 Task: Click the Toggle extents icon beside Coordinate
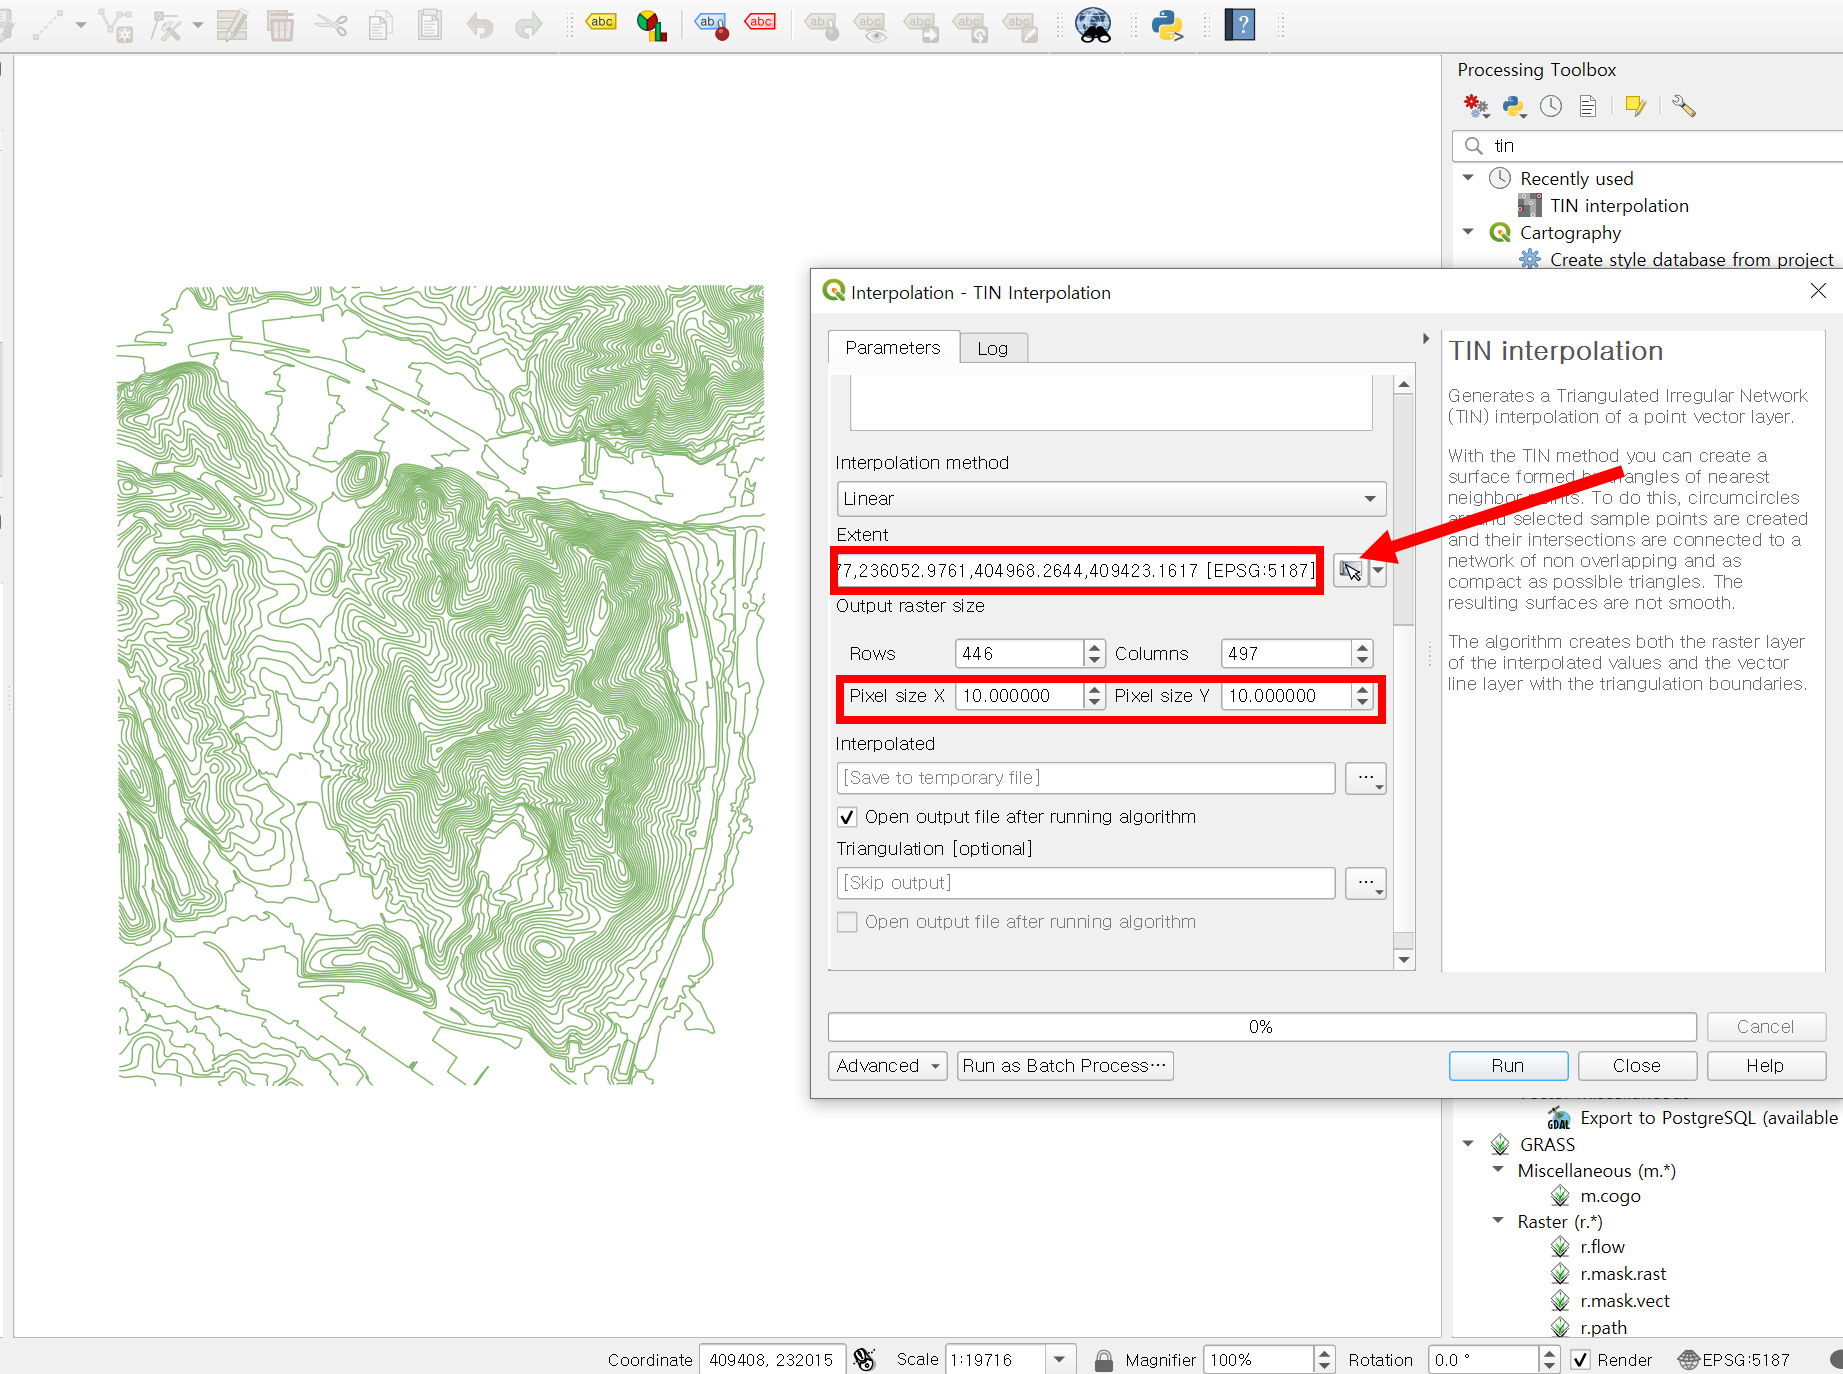click(x=864, y=1359)
